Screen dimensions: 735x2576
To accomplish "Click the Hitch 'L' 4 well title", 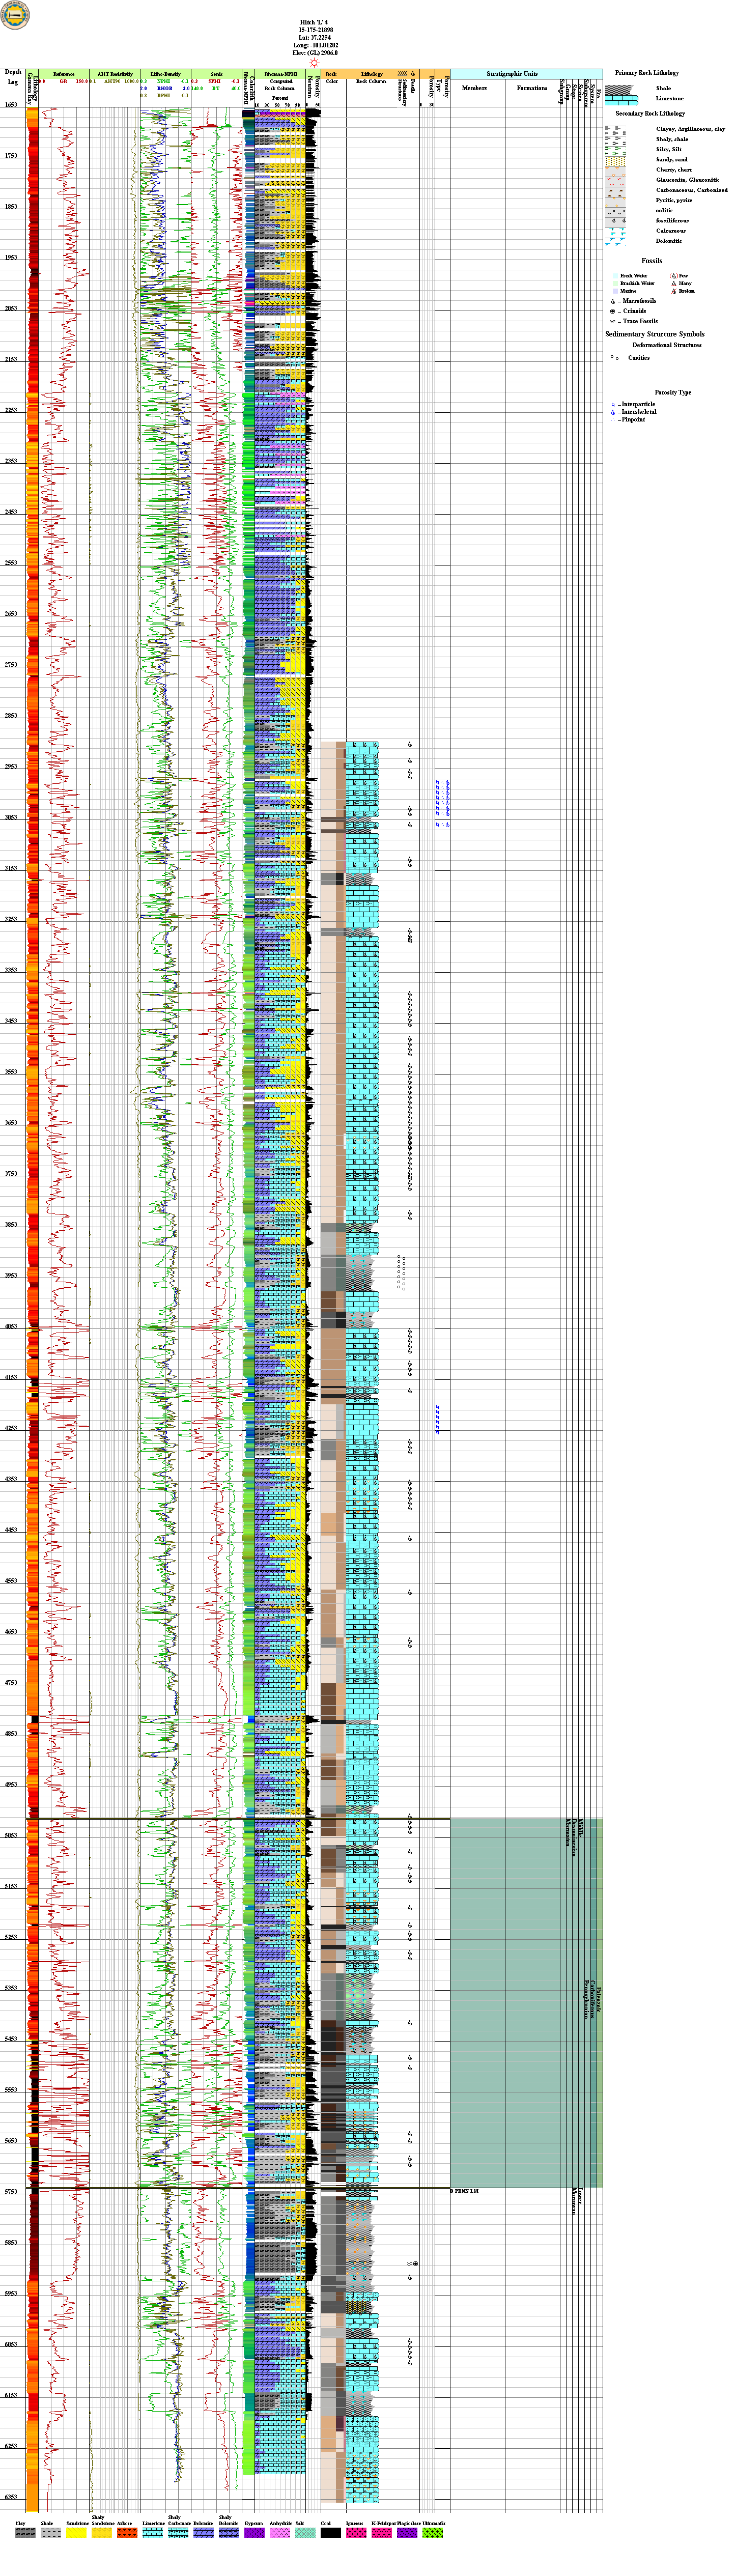I will point(314,22).
